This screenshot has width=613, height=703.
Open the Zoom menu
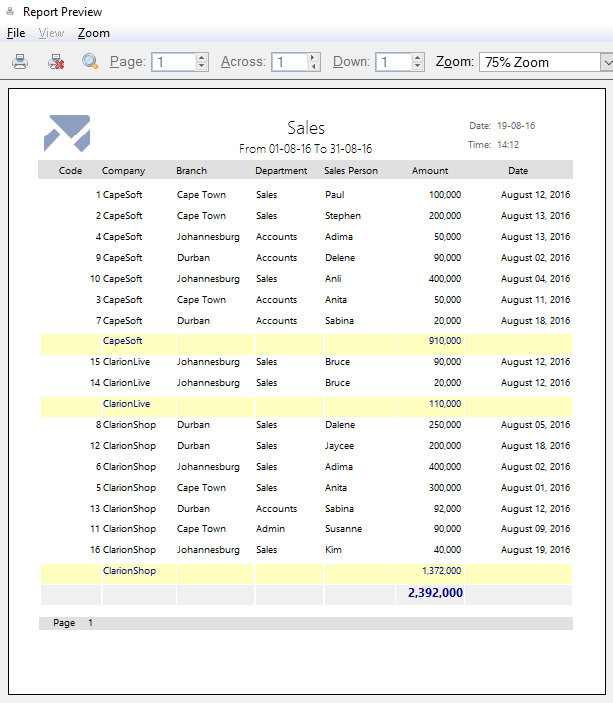click(93, 33)
